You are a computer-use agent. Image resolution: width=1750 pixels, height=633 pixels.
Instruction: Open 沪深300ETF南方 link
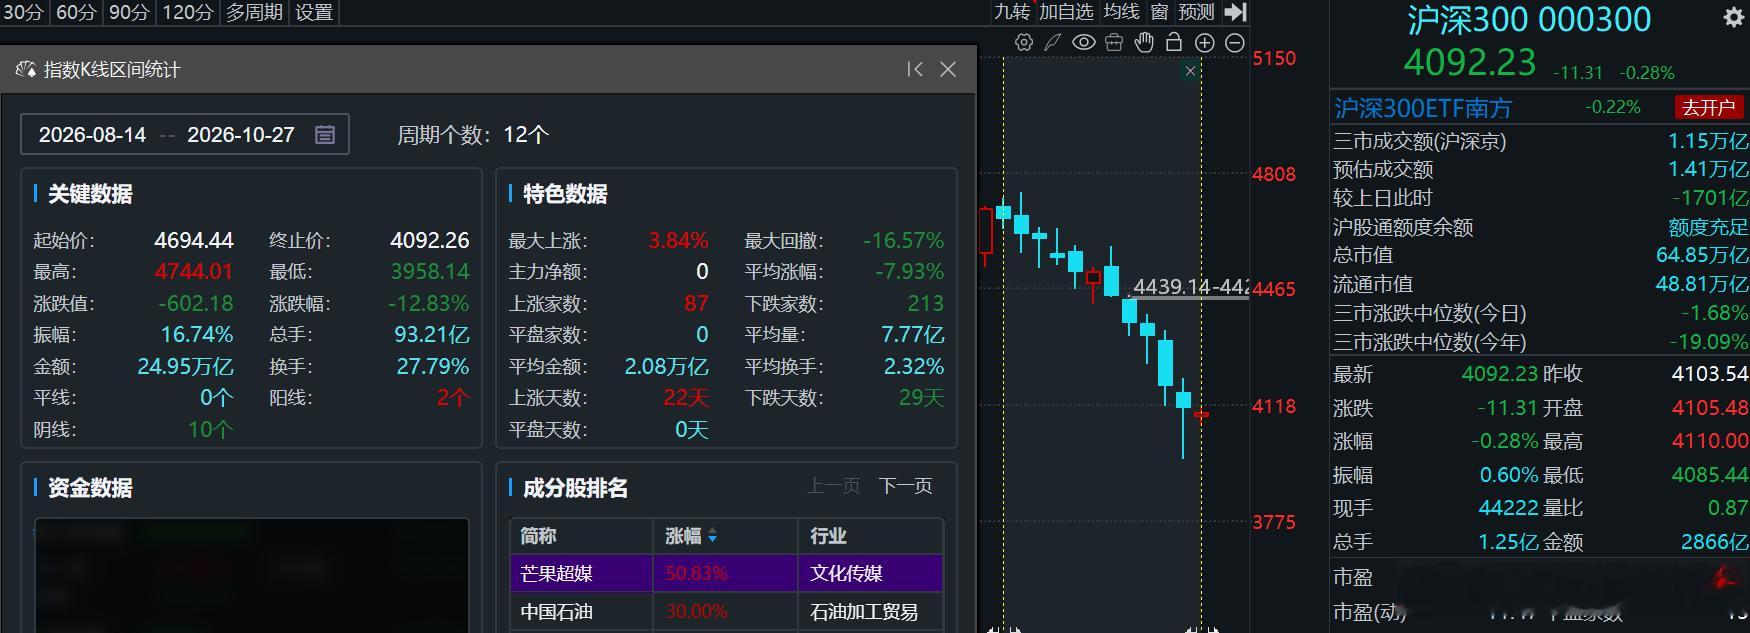click(x=1422, y=107)
